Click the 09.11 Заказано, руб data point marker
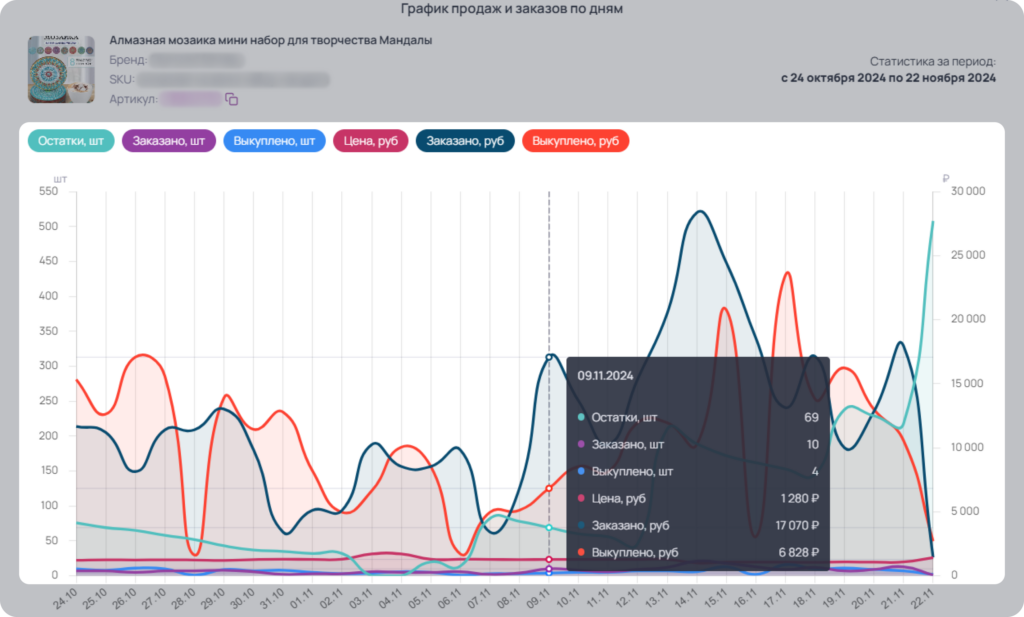This screenshot has height=617, width=1024. coord(549,357)
